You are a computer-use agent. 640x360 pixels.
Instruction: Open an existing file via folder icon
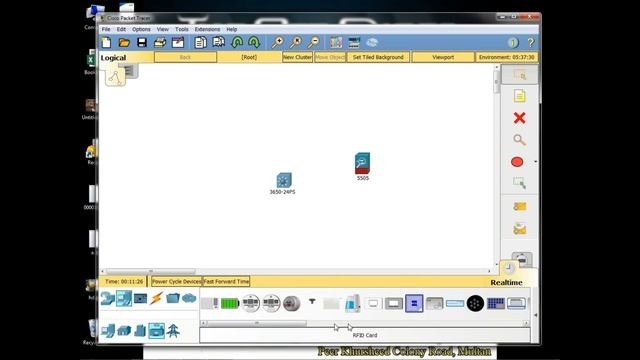tap(124, 42)
